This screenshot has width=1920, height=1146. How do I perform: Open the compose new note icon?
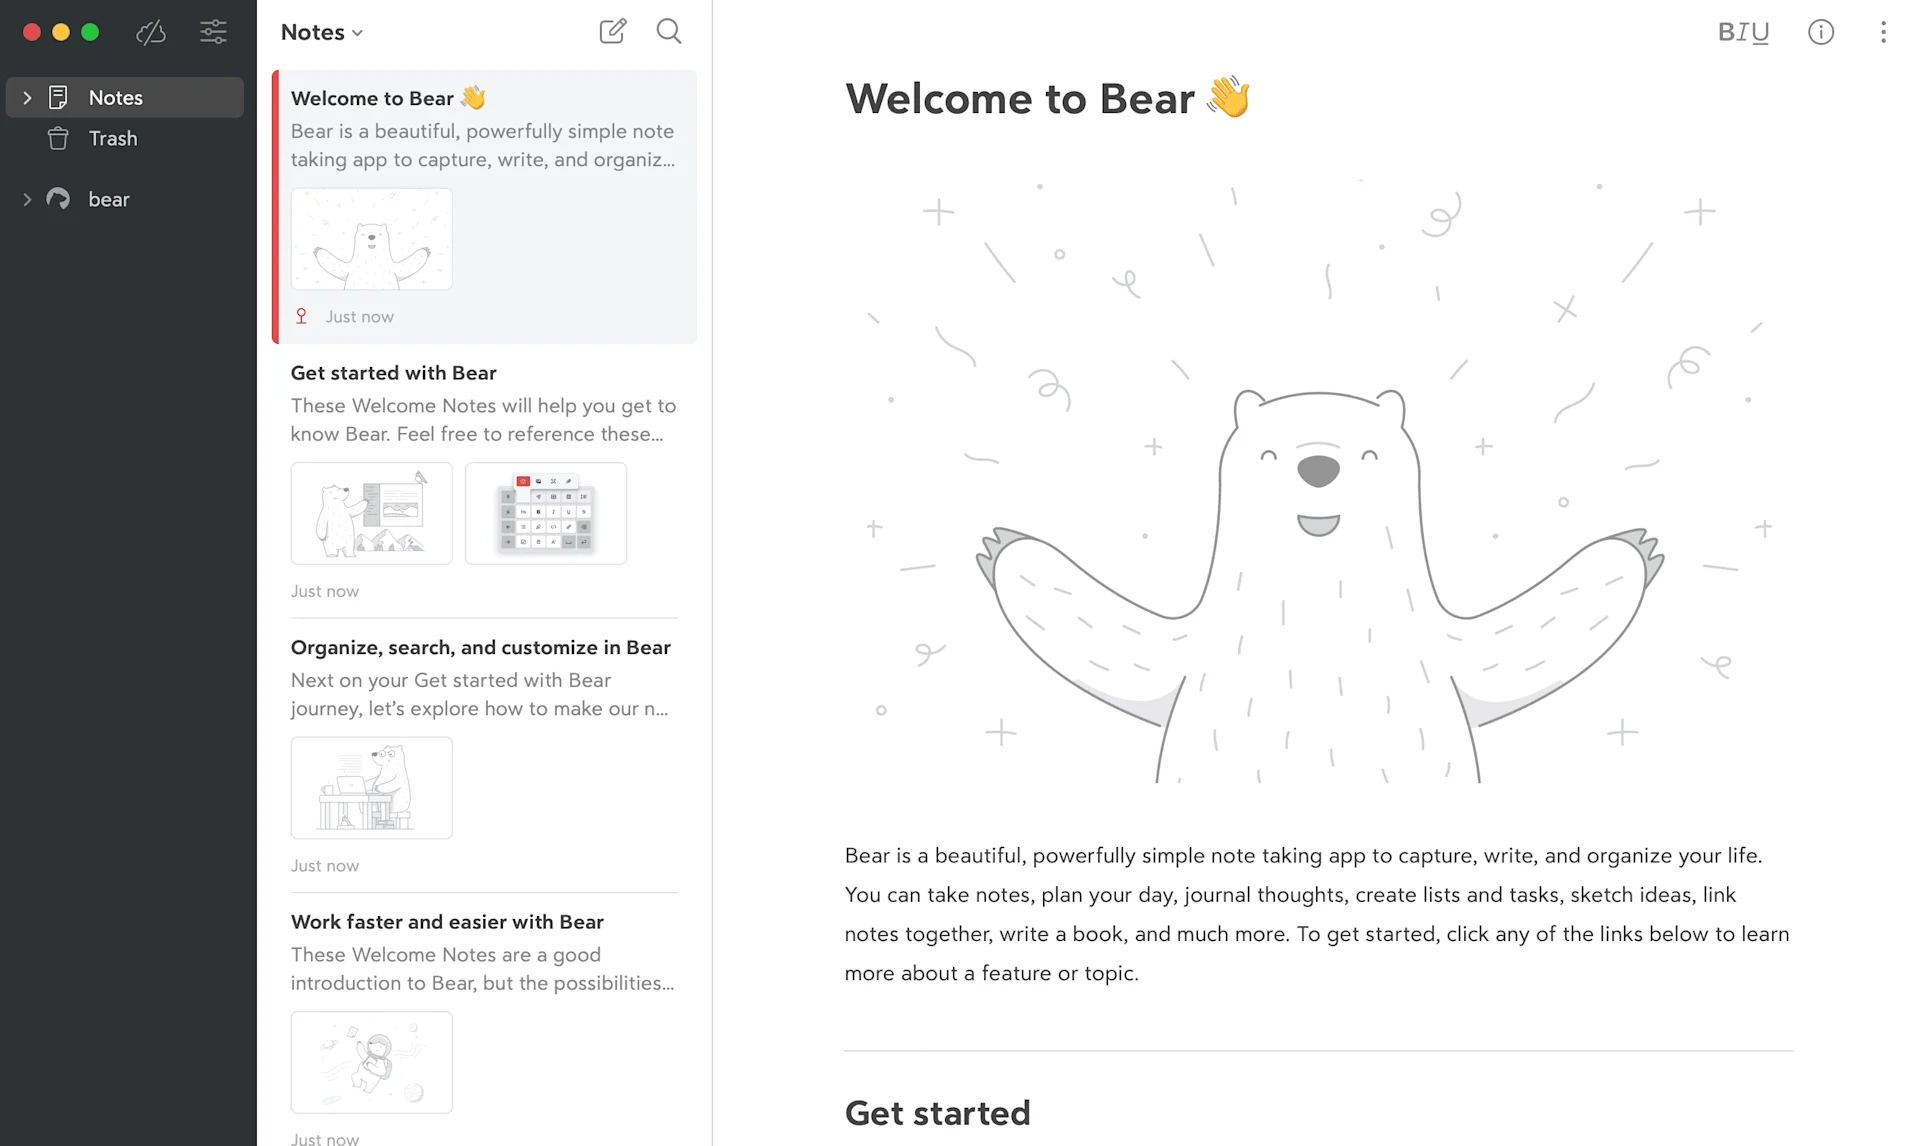pos(612,31)
